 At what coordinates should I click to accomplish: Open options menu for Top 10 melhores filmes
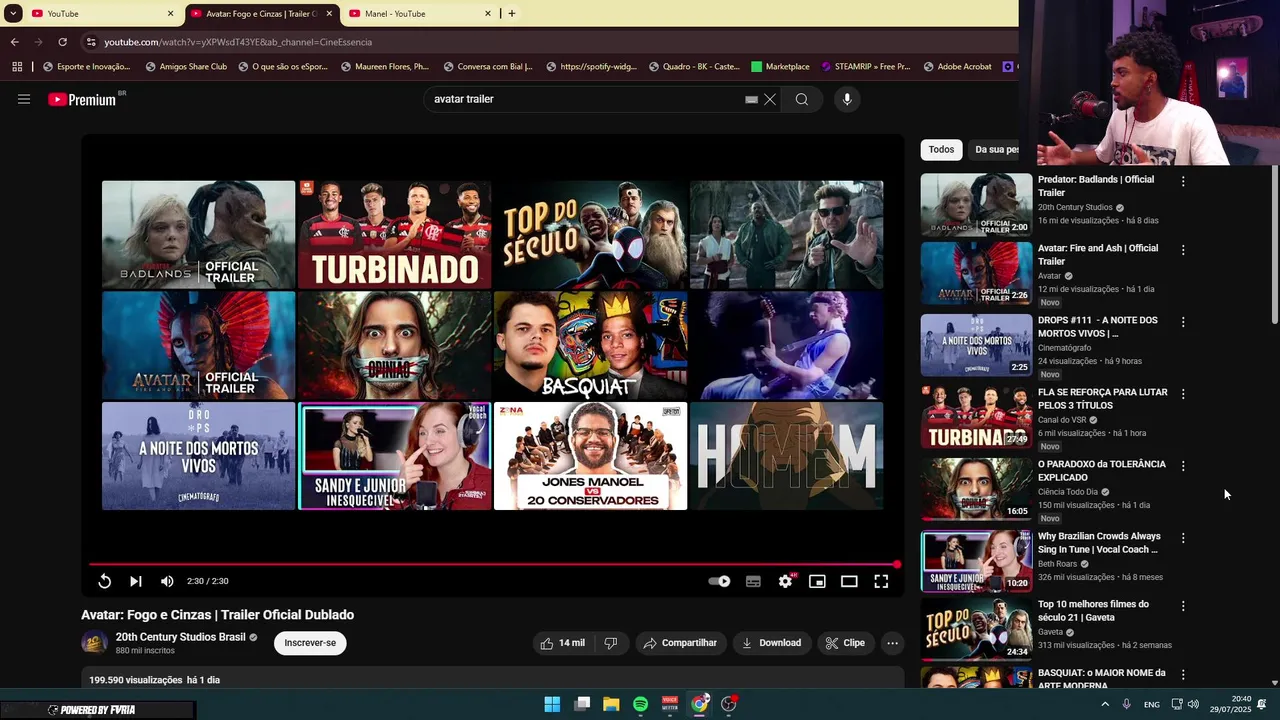(1183, 606)
